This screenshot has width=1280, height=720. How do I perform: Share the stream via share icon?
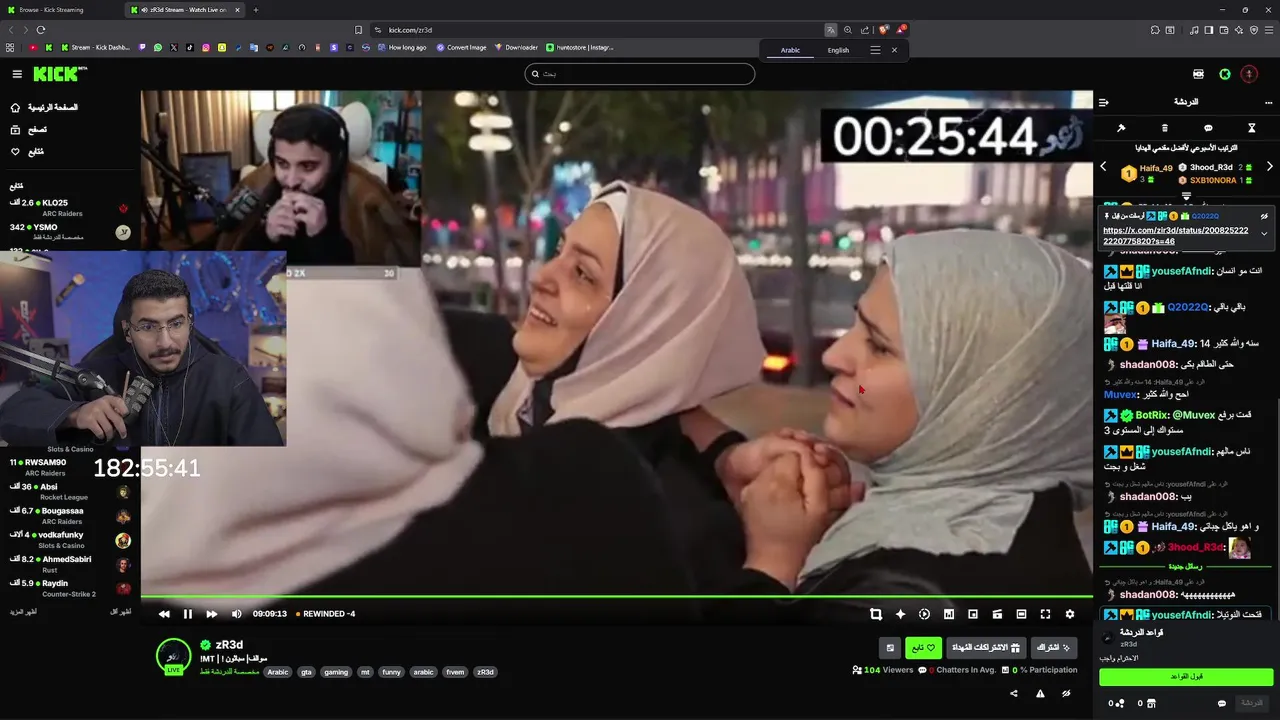1014,693
